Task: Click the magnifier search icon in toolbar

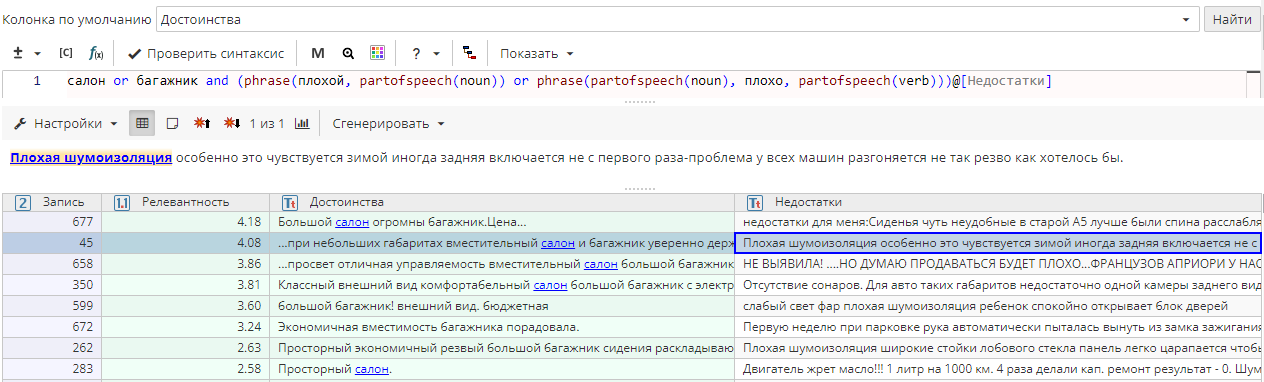Action: coord(348,53)
